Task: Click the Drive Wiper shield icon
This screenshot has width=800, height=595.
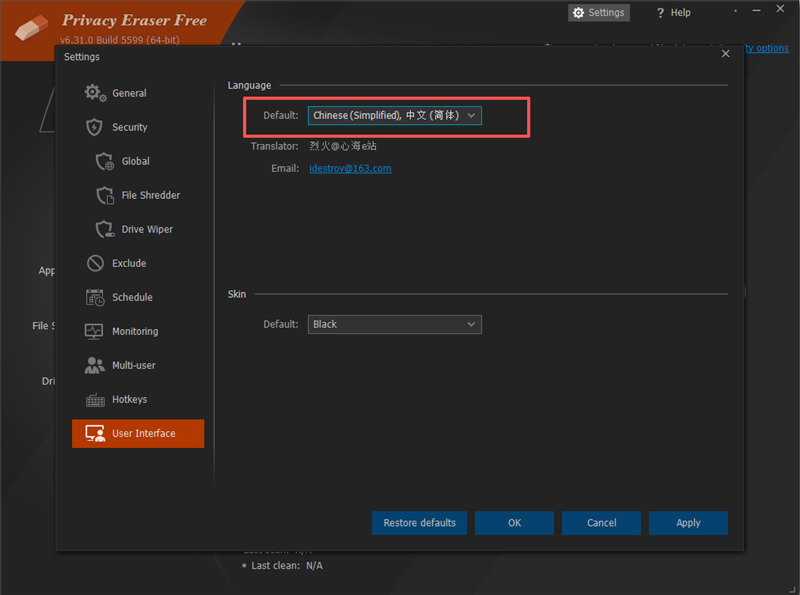Action: tap(105, 229)
